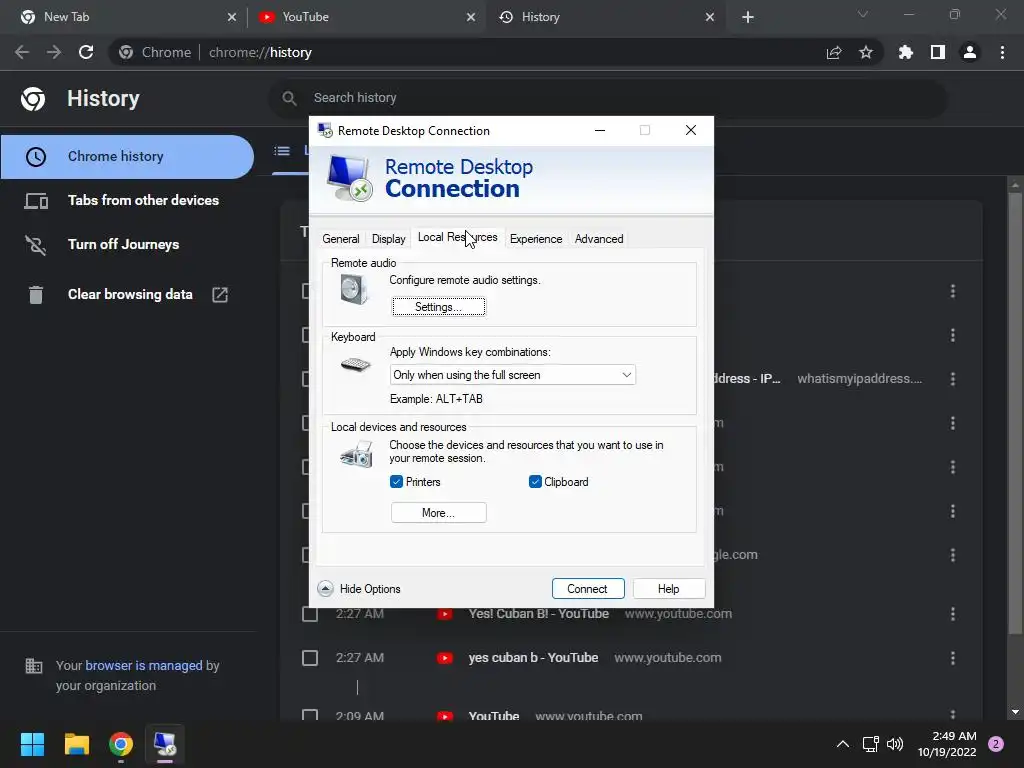Click Chrome icon in taskbar

pos(121,744)
